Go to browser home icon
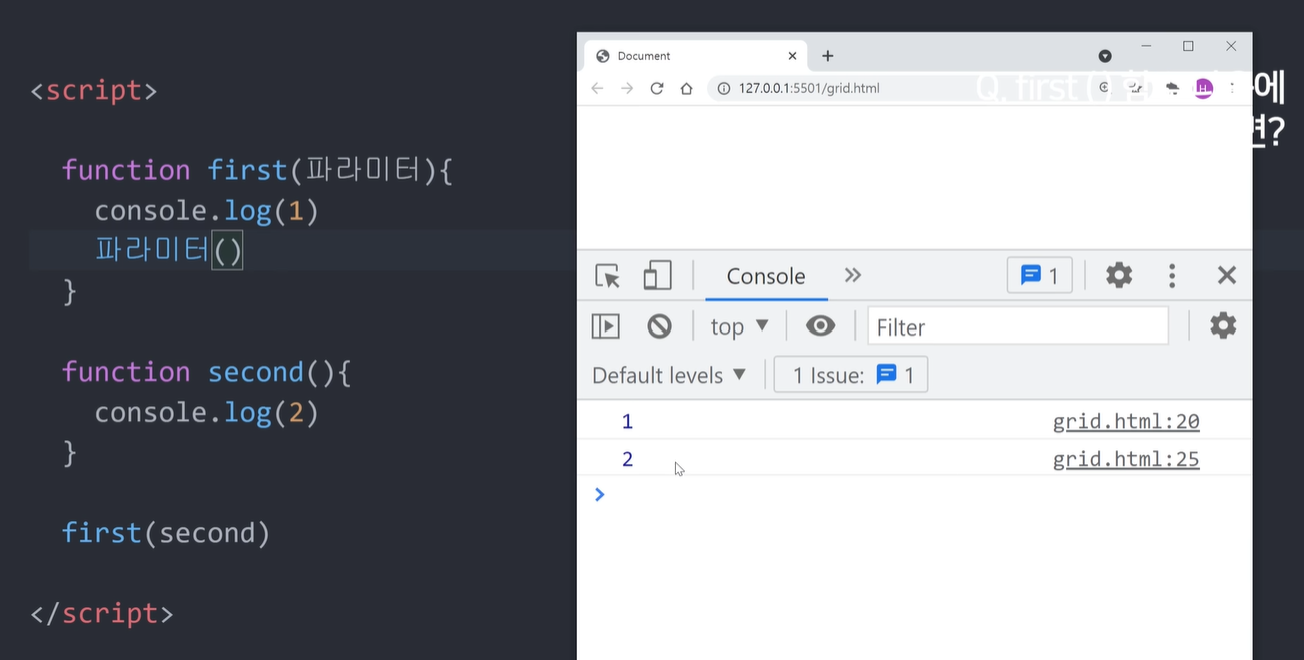This screenshot has height=660, width=1304. tap(686, 88)
